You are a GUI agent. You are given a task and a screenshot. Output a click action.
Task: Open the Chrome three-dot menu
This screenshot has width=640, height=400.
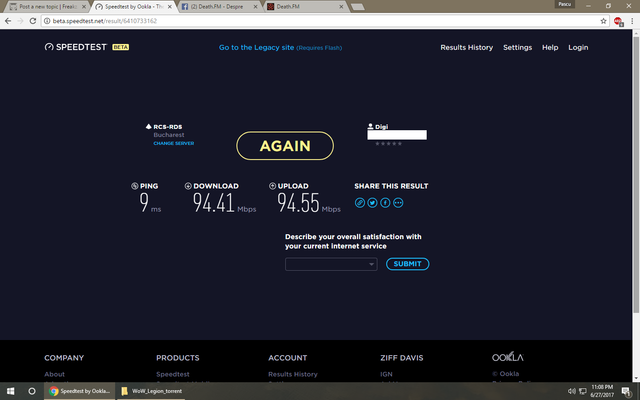pos(632,21)
